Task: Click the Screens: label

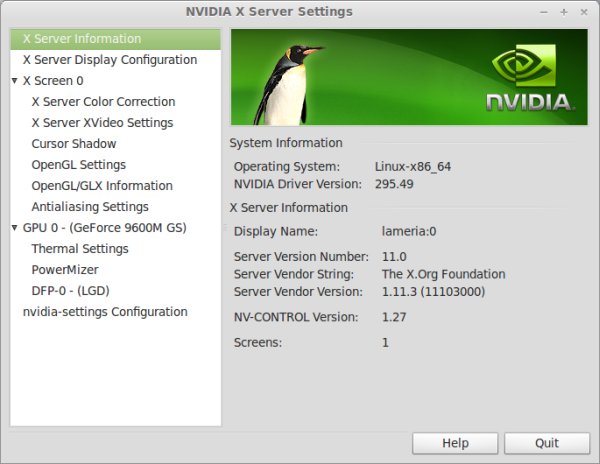Action: tap(258, 342)
